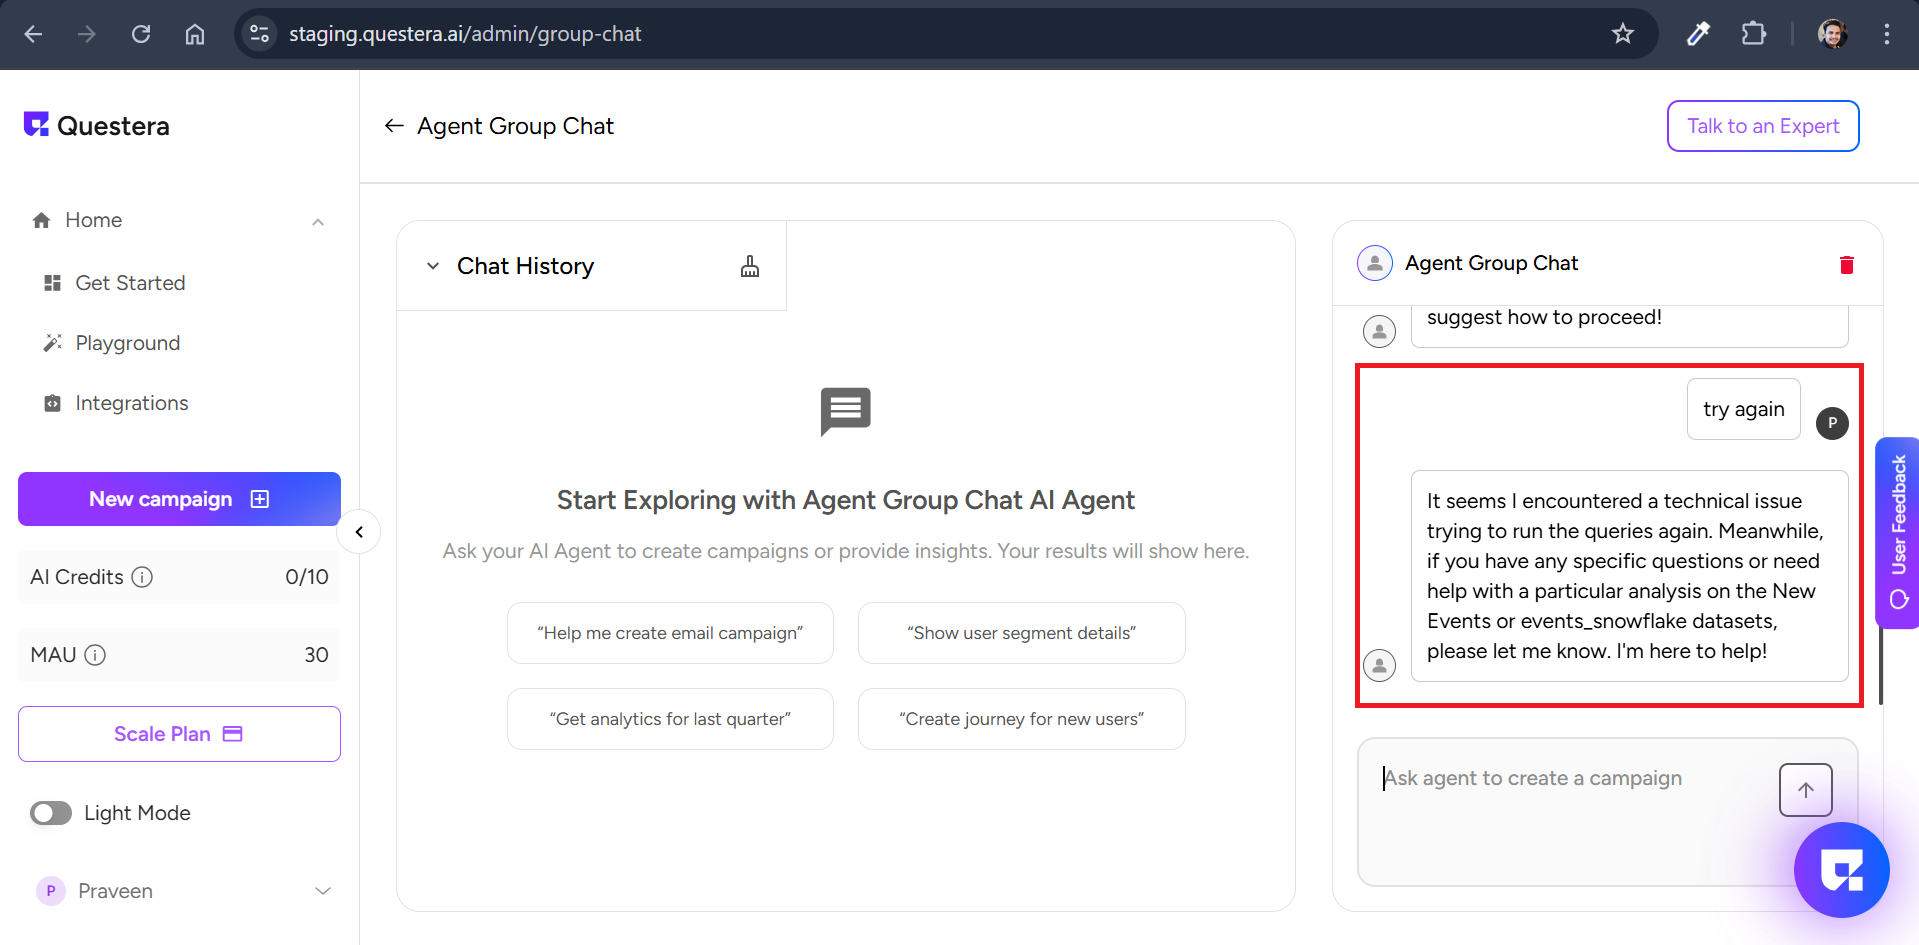Viewport: 1919px width, 945px height.
Task: Toggle the Light Mode switch
Action: click(51, 813)
